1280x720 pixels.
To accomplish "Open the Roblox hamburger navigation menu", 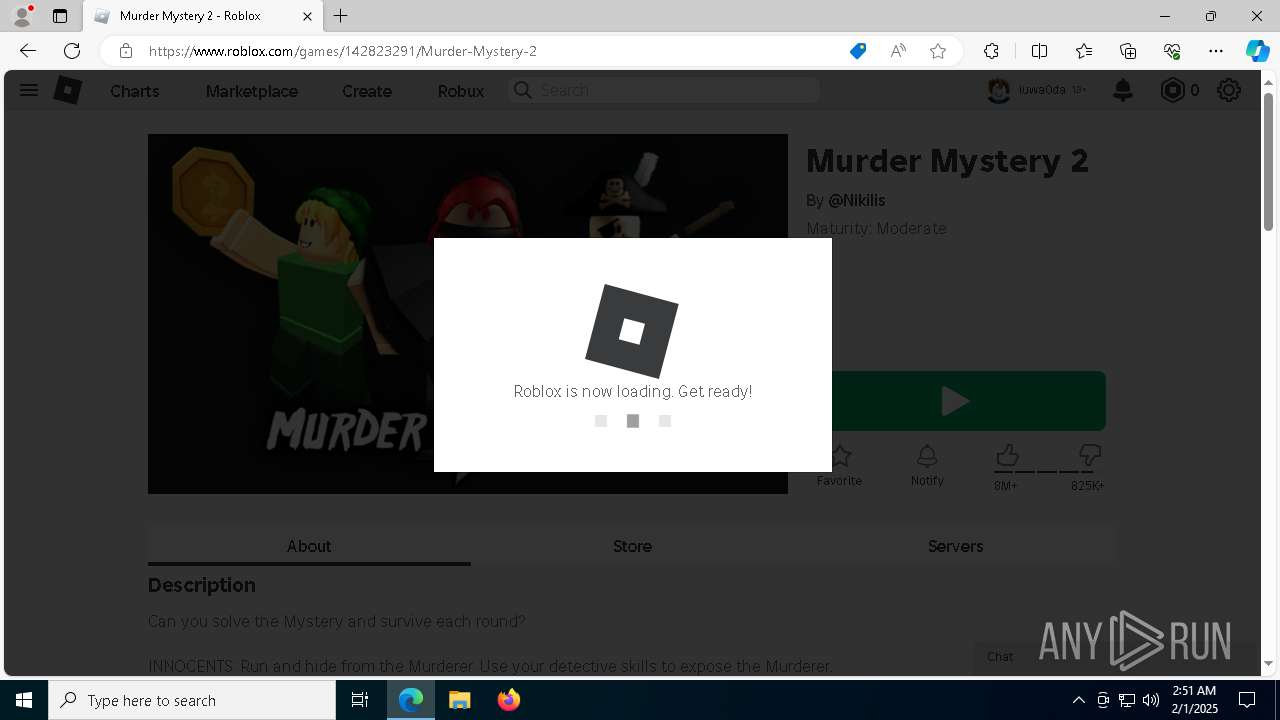I will (29, 90).
